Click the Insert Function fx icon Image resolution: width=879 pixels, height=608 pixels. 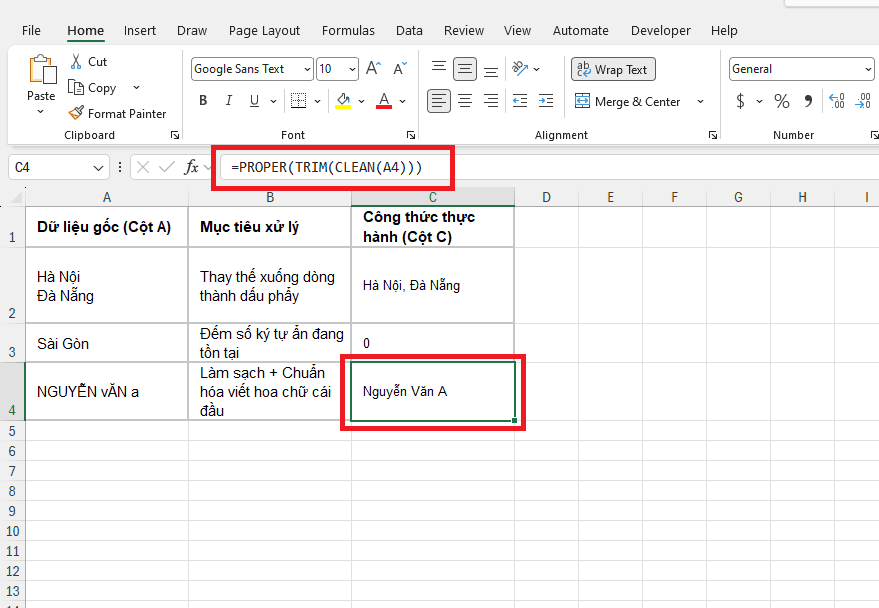tap(192, 167)
